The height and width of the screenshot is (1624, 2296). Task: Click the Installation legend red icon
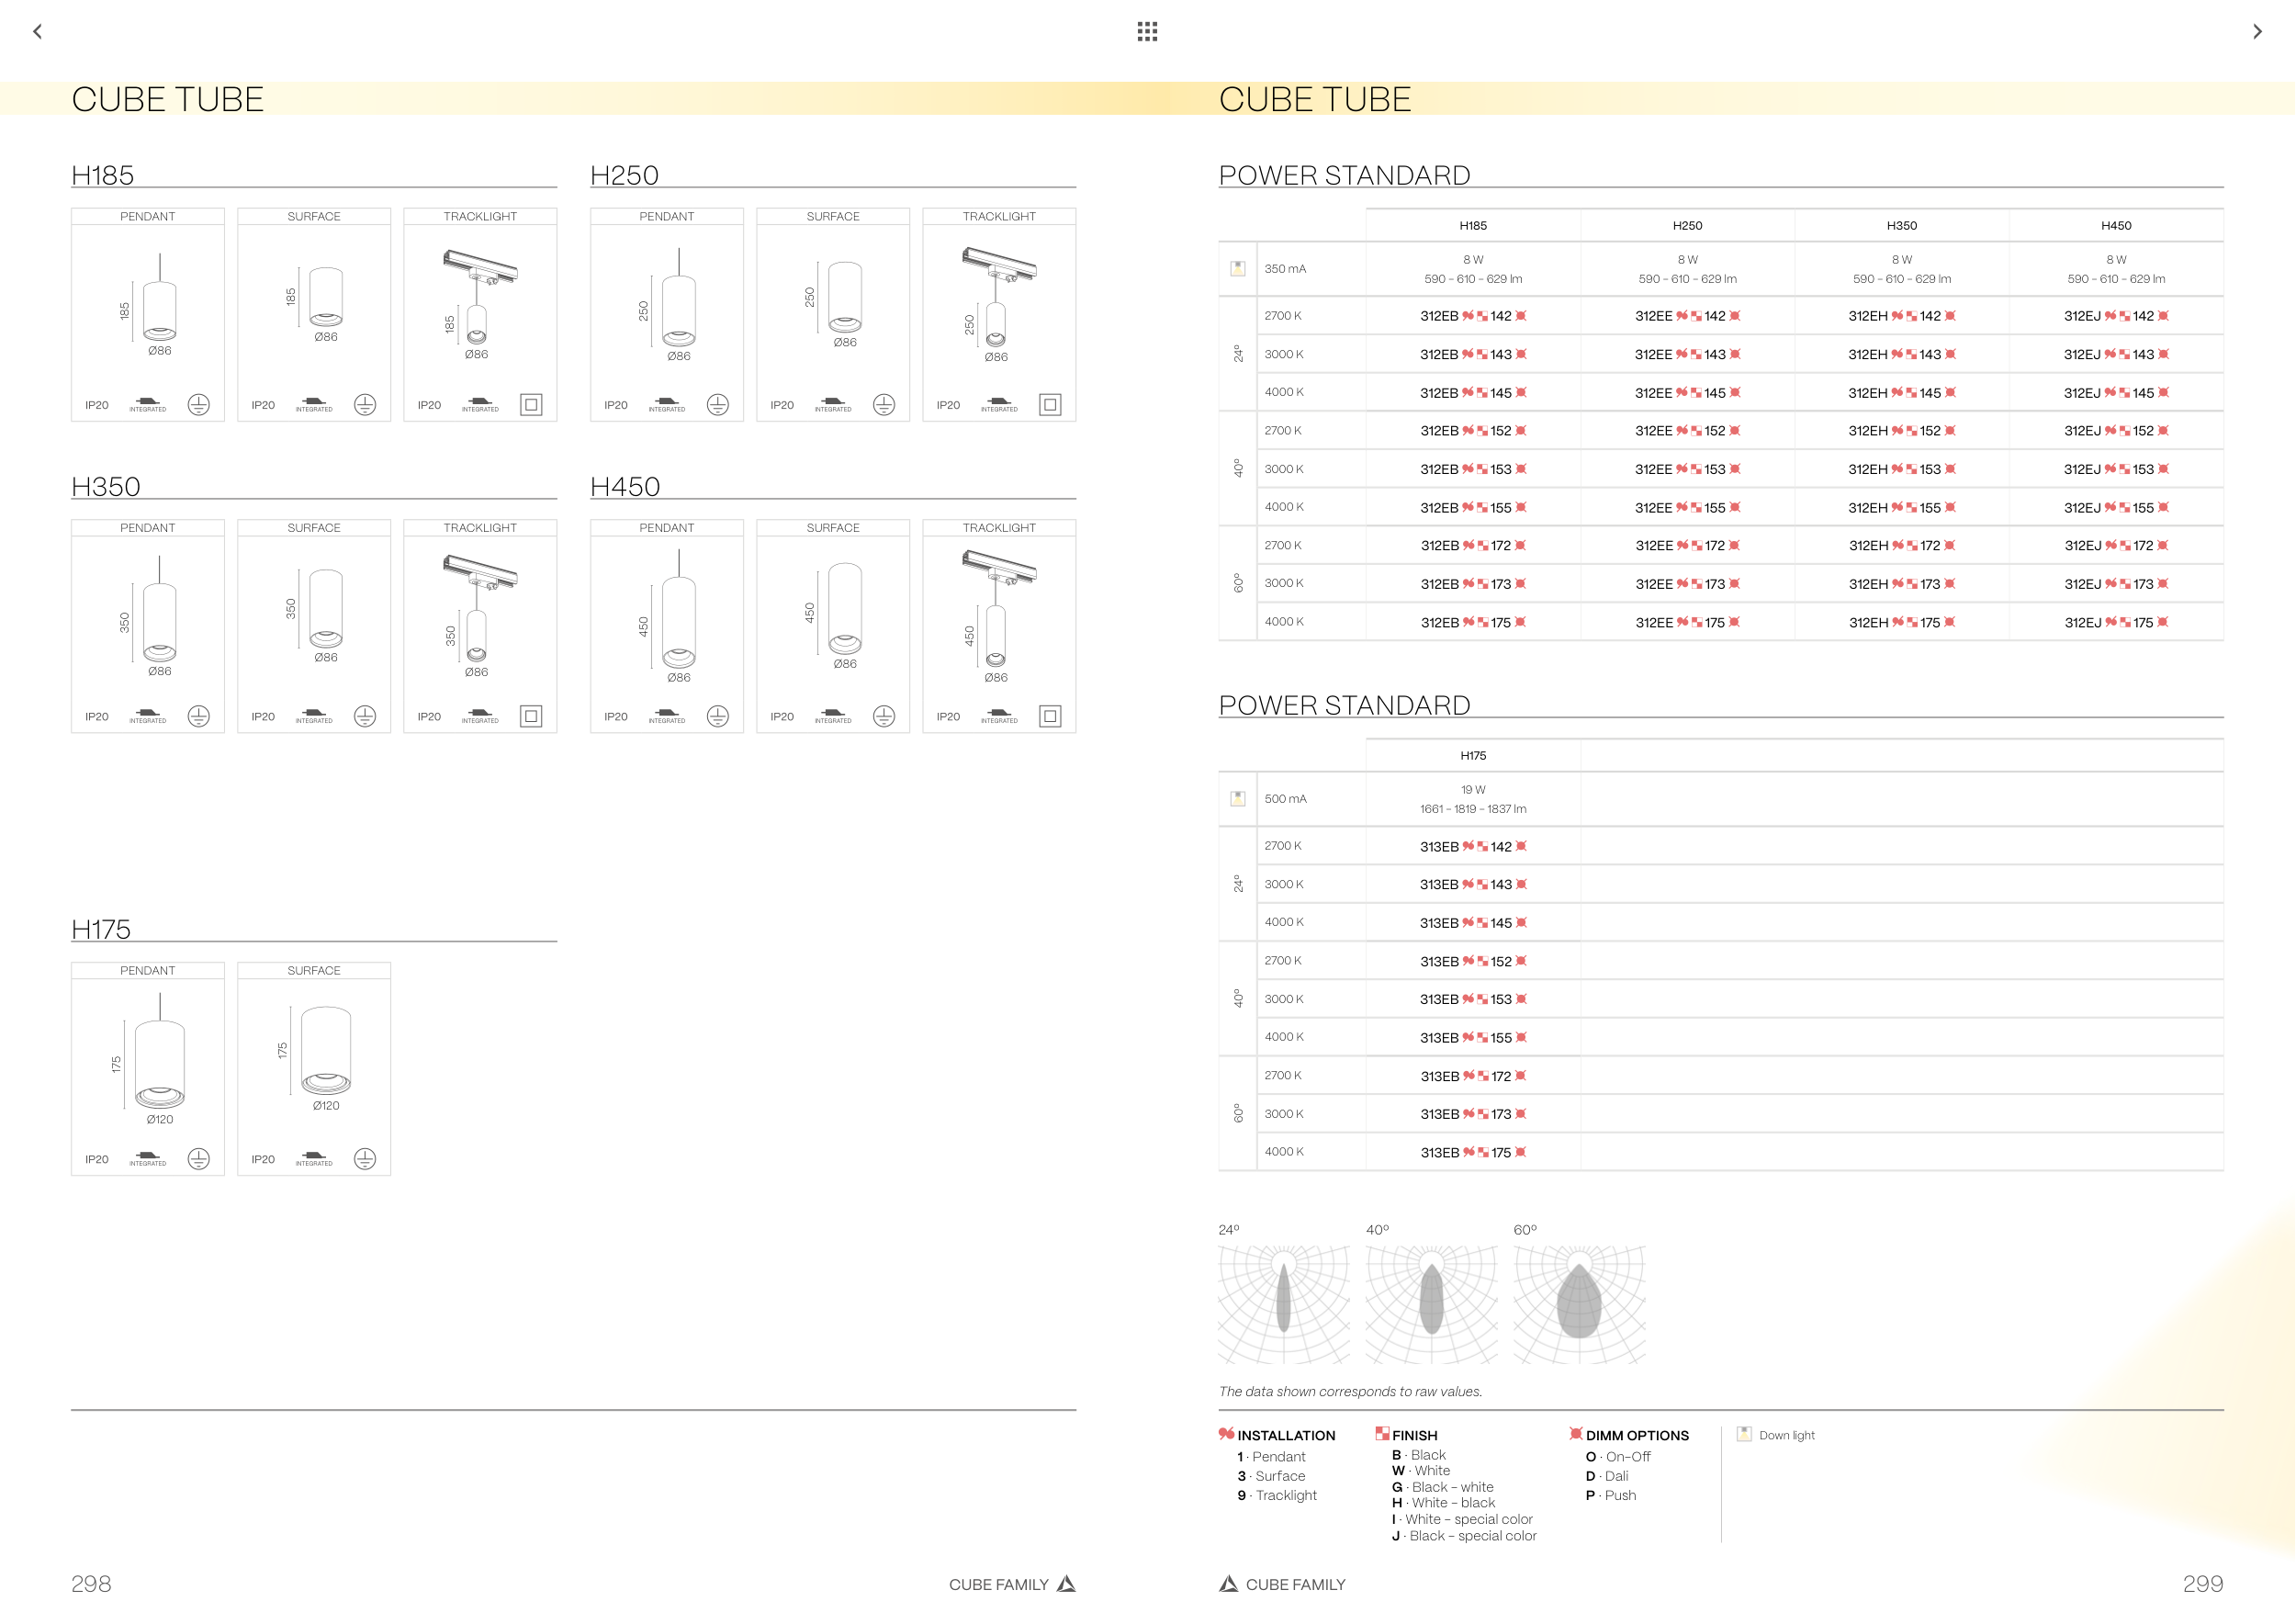pyautogui.click(x=1226, y=1434)
